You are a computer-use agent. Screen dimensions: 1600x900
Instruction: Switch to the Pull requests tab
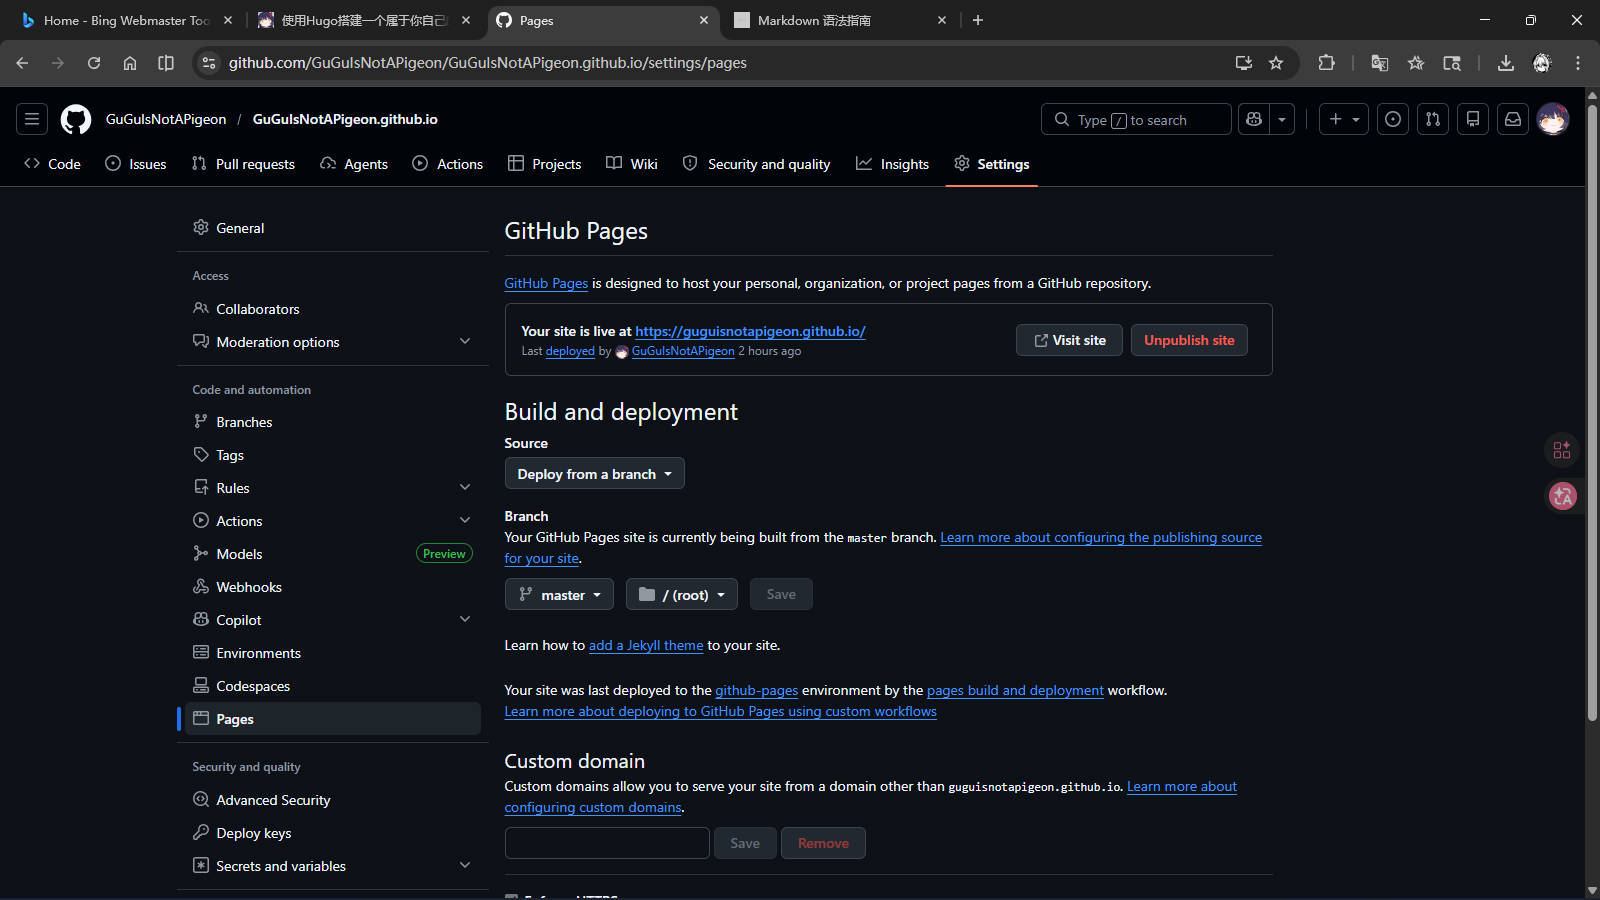[243, 164]
